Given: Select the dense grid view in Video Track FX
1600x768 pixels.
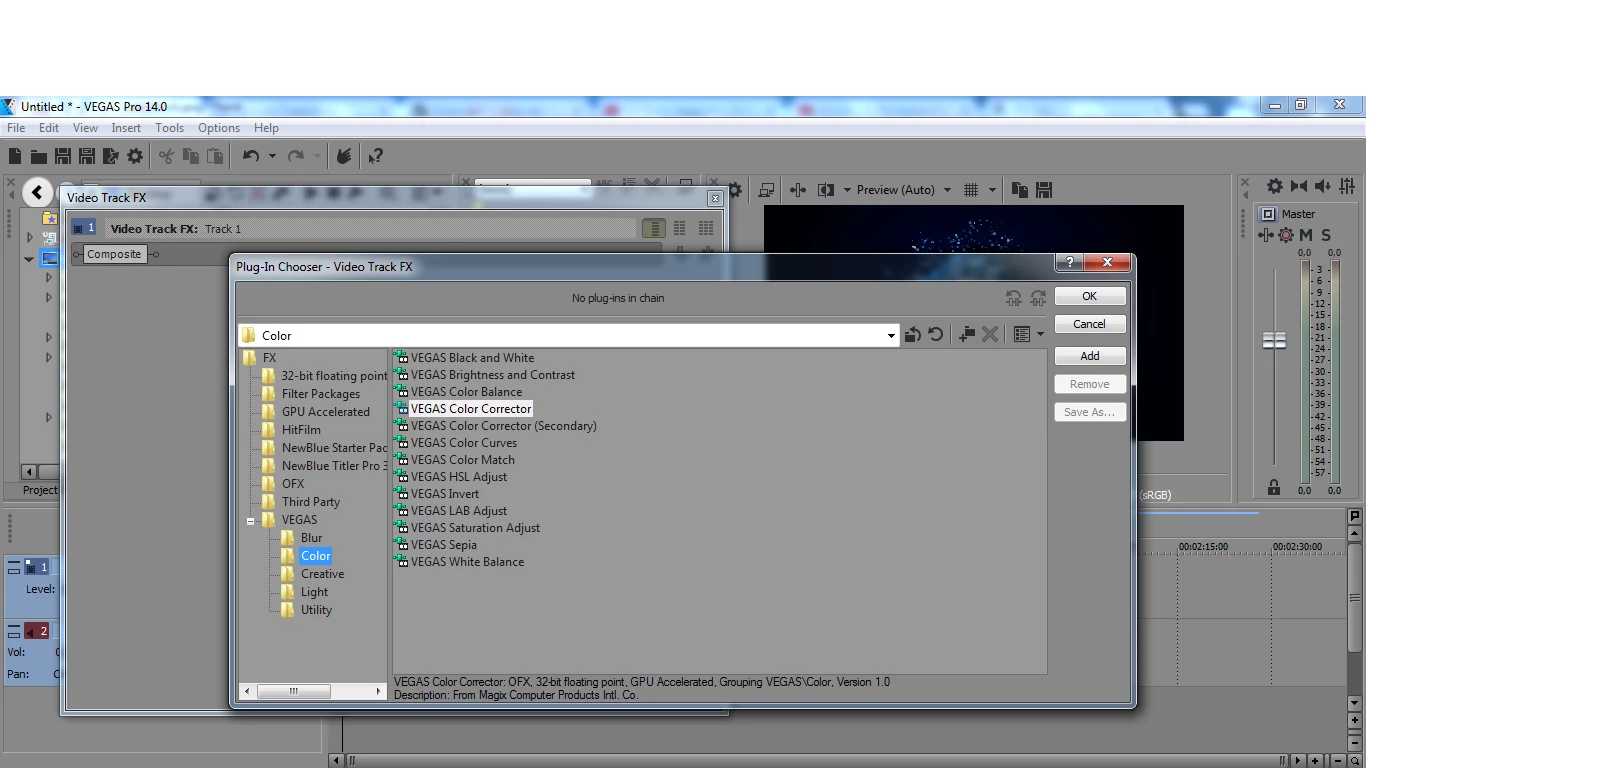Looking at the screenshot, I should (x=706, y=228).
